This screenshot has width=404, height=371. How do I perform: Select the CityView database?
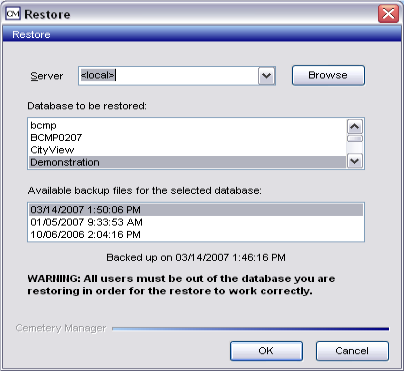(x=187, y=150)
